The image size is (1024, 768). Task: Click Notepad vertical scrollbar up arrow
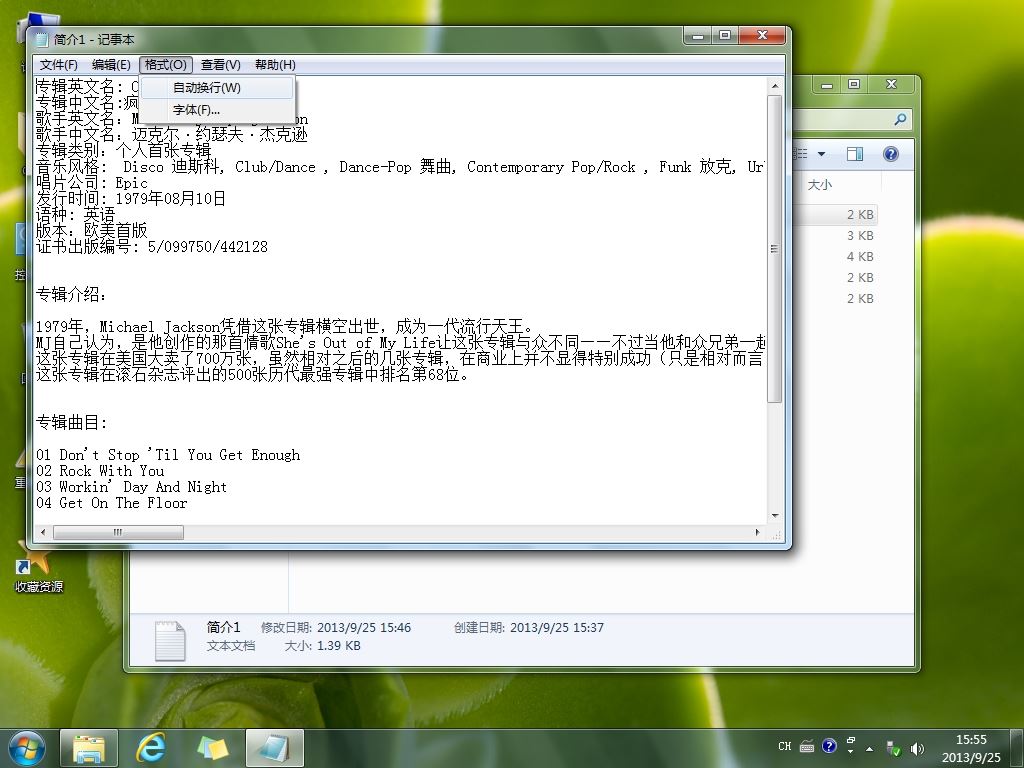(x=775, y=86)
